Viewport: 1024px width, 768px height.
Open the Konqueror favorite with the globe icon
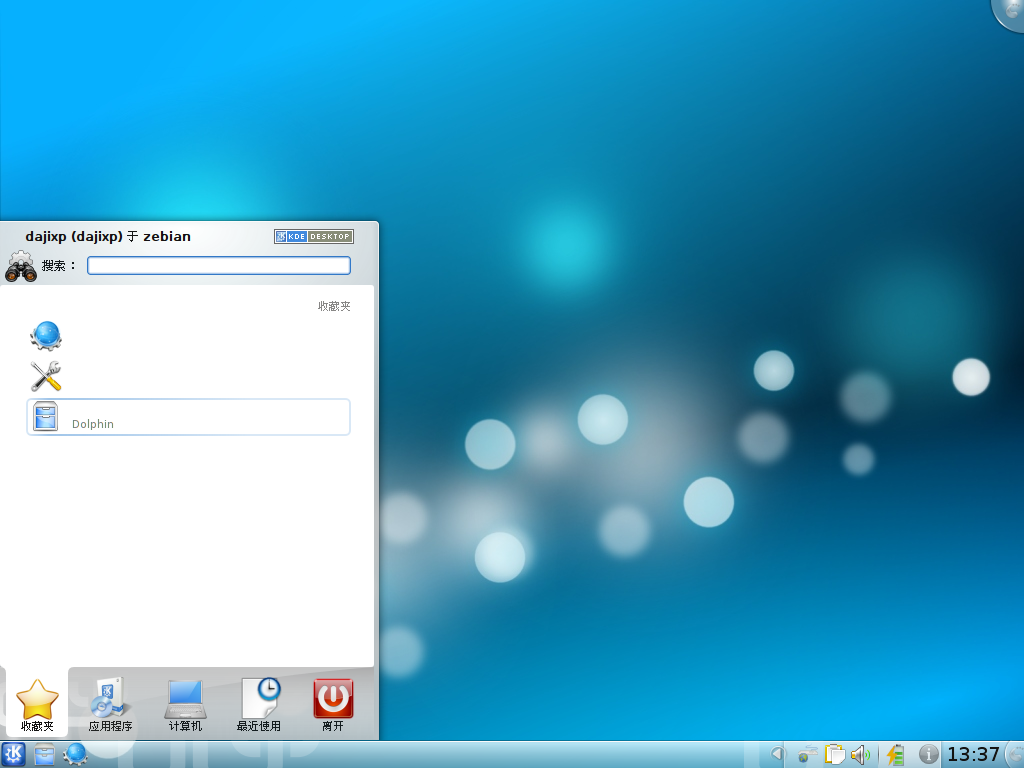46,336
